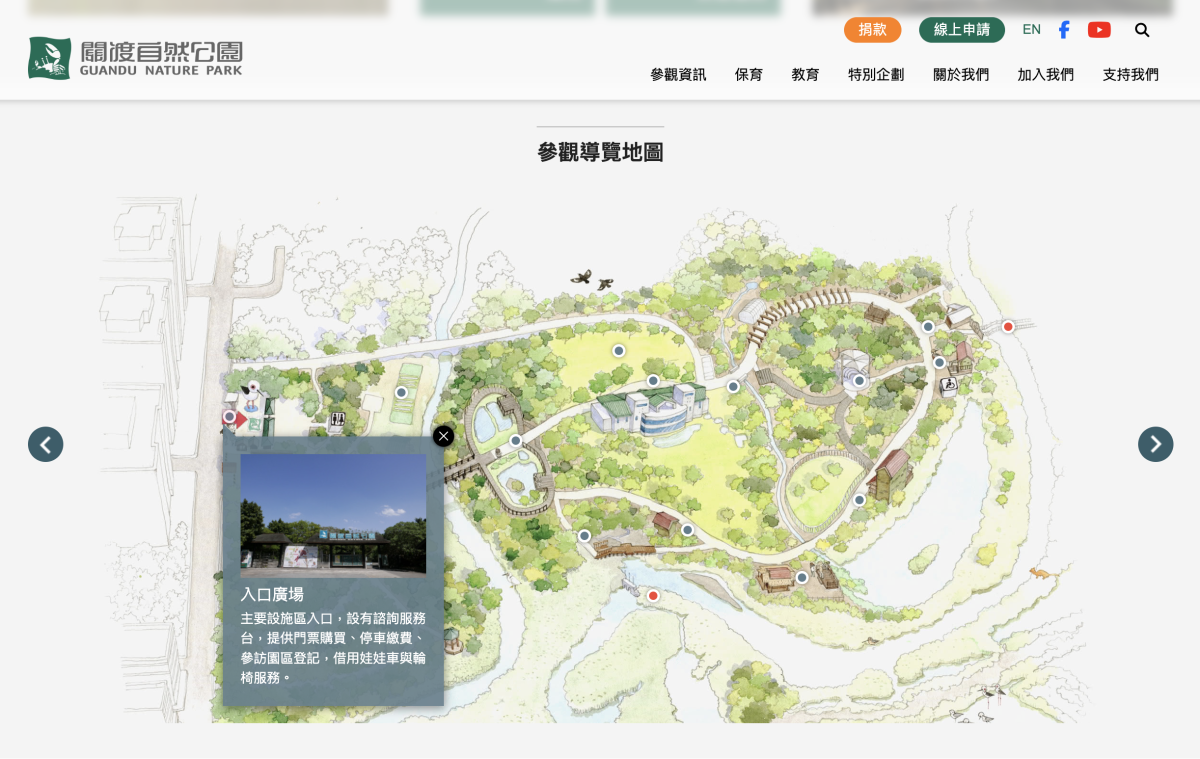Viewport: 1200px width, 759px height.
Task: Select the red marker in the lower wetland
Action: click(653, 596)
